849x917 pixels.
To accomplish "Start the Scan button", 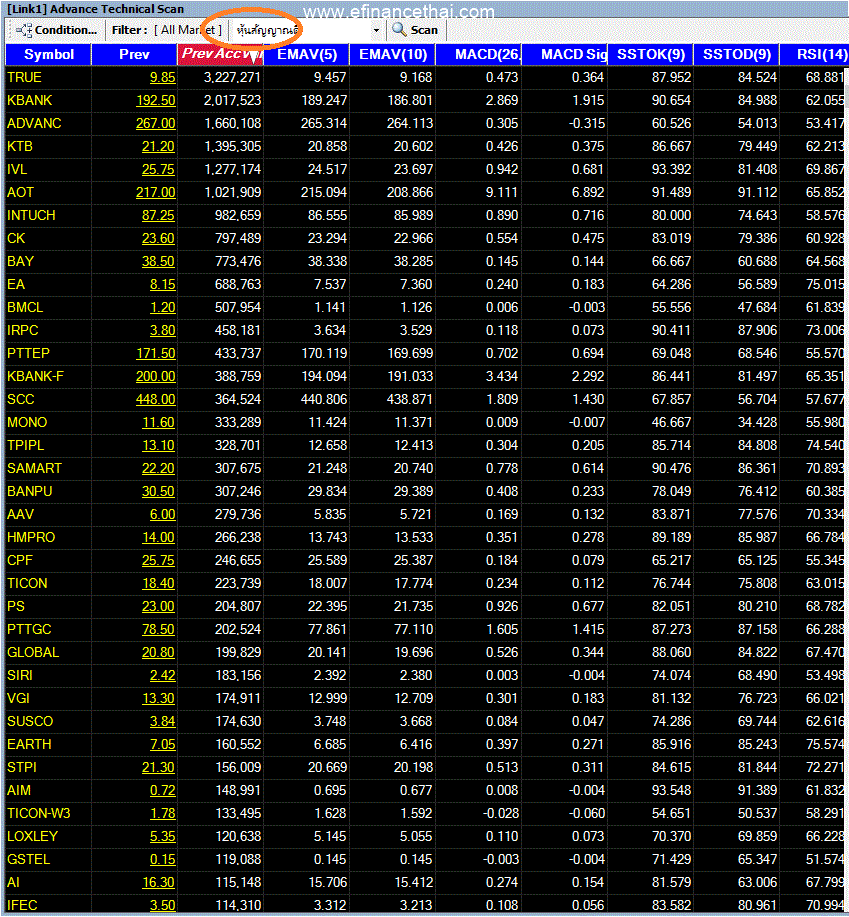I will pyautogui.click(x=415, y=30).
